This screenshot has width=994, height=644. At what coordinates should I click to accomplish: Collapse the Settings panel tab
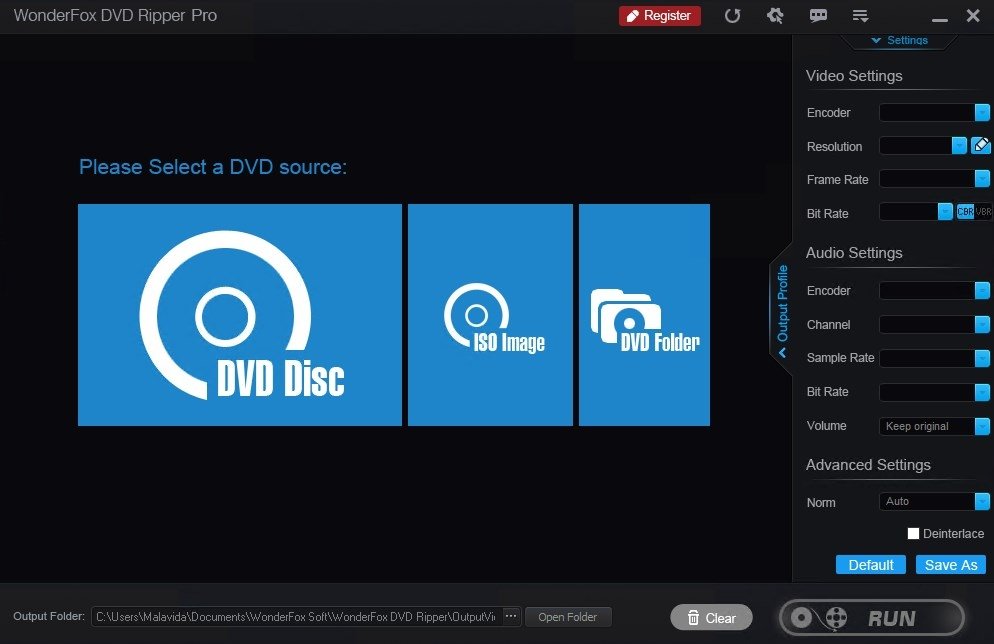[899, 41]
